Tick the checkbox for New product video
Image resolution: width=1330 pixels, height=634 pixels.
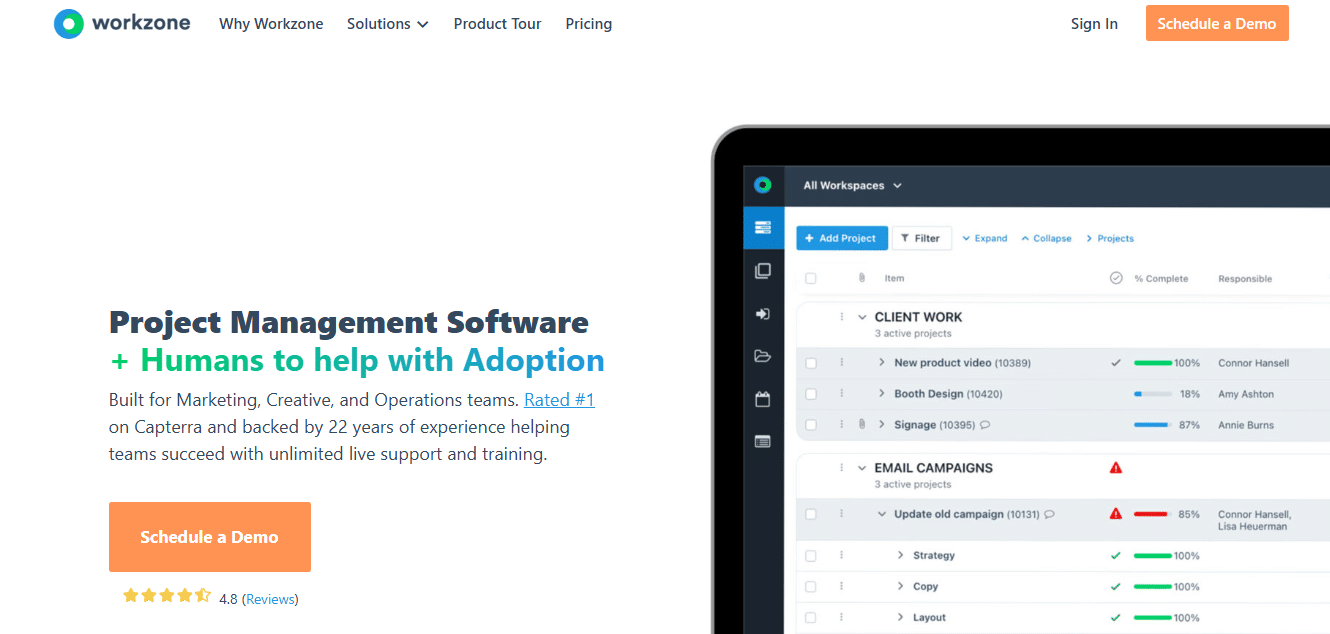811,363
